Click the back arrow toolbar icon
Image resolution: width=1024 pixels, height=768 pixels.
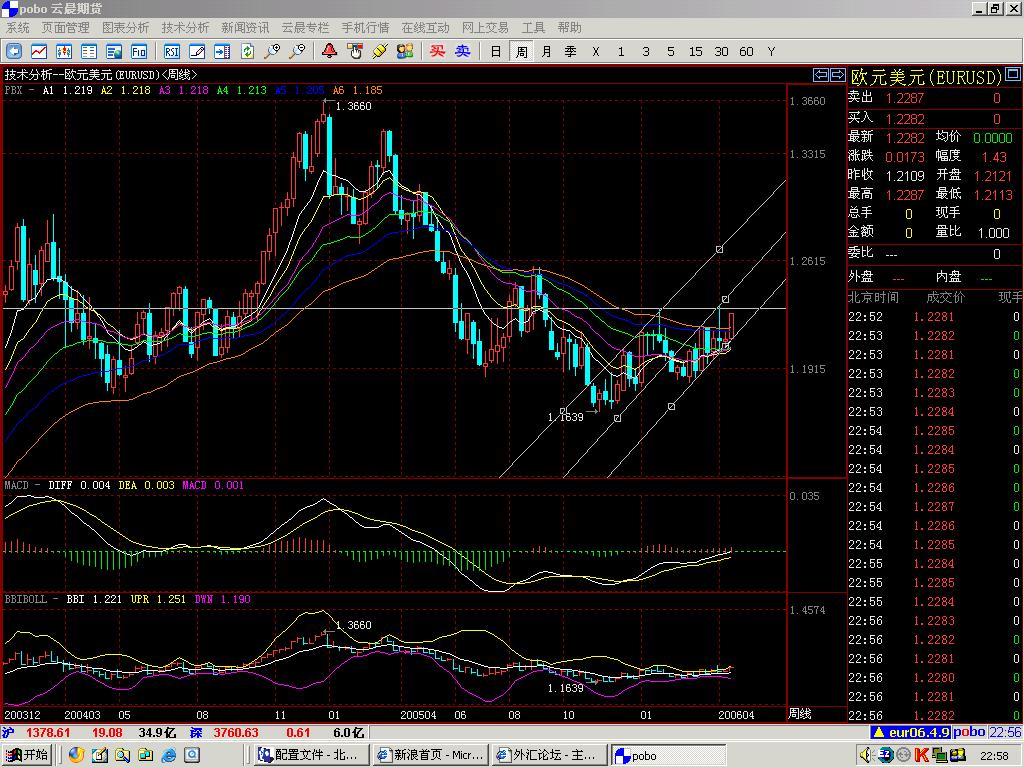tap(14, 52)
